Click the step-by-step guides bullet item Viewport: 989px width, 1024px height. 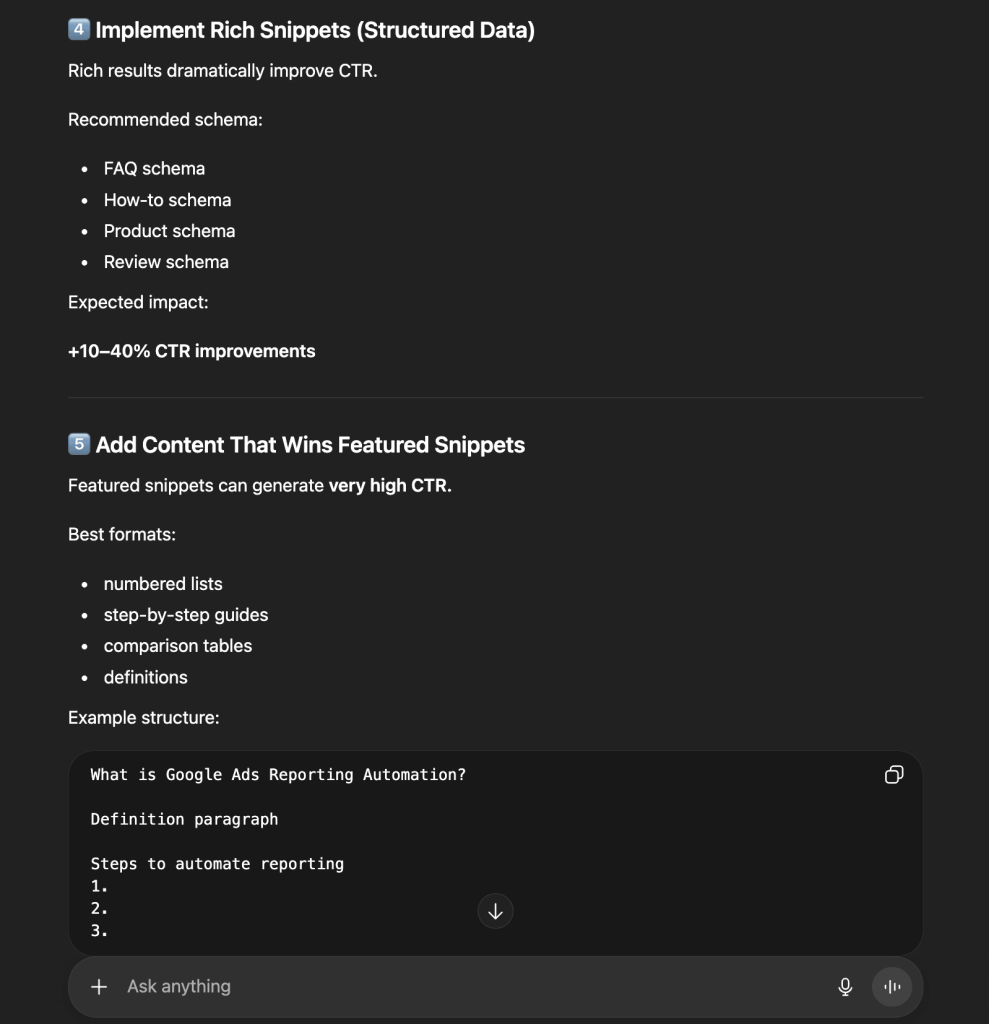pyautogui.click(x=186, y=615)
